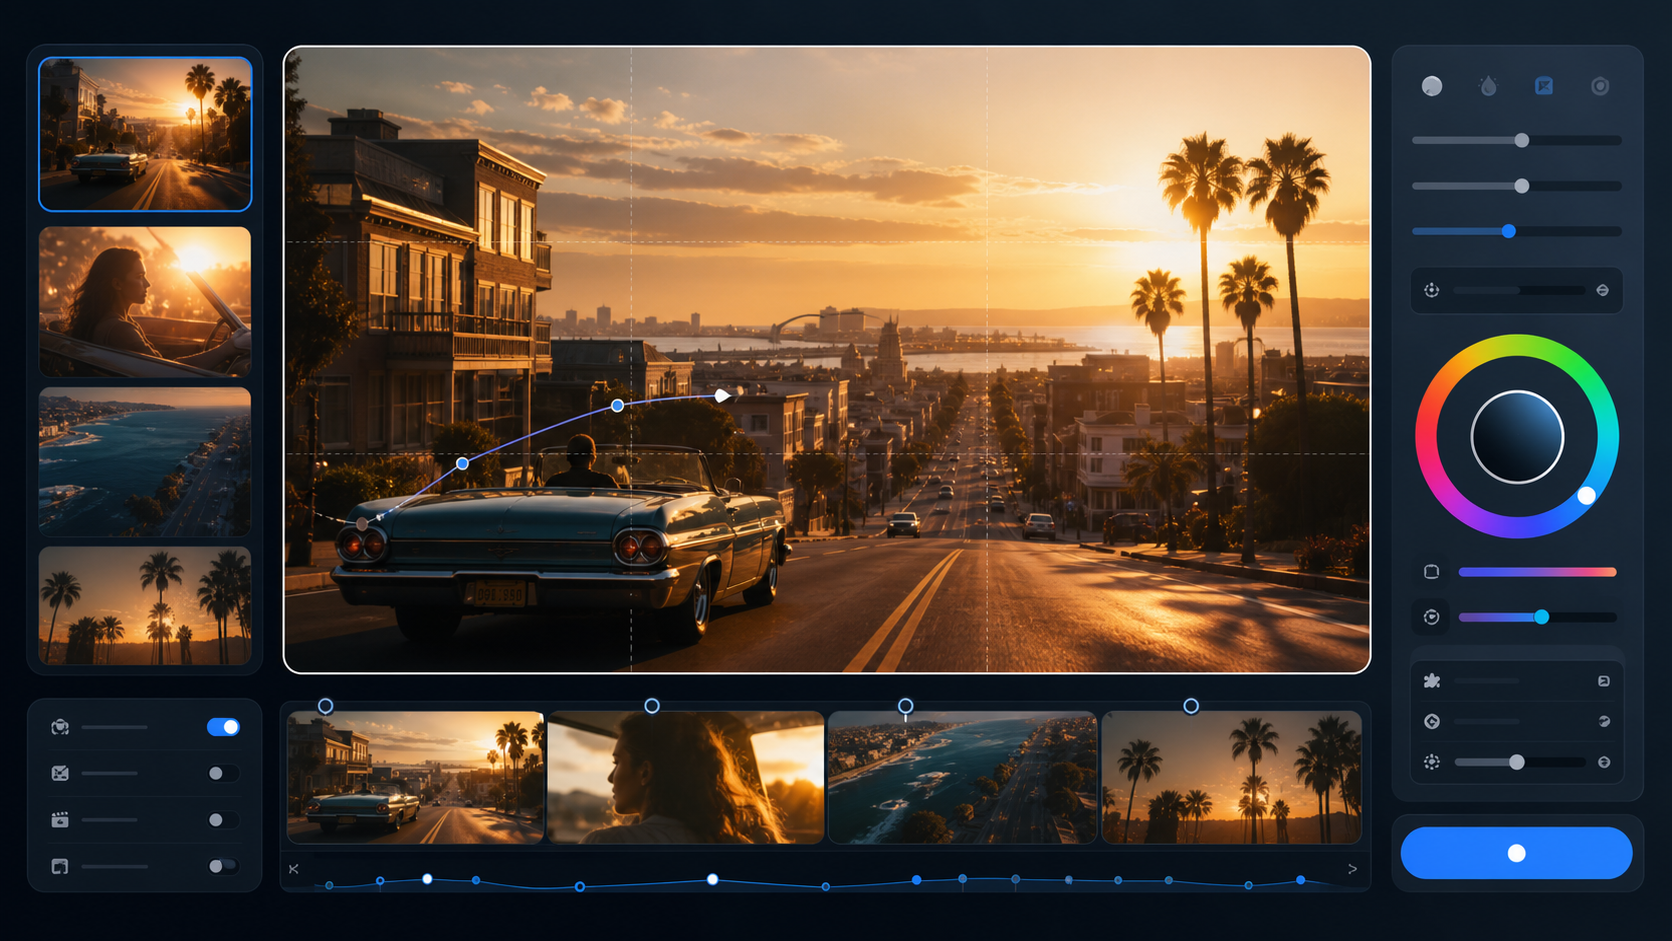Click the puzzle piece effect icon
This screenshot has height=941, width=1672.
click(1432, 681)
